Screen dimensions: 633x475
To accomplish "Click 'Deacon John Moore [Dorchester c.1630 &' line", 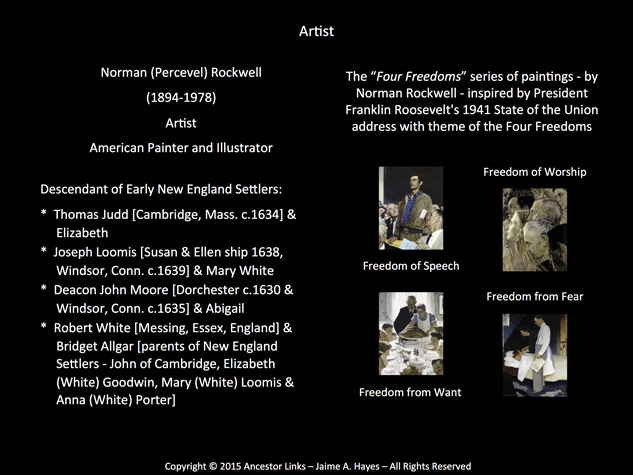I will click(x=173, y=290).
